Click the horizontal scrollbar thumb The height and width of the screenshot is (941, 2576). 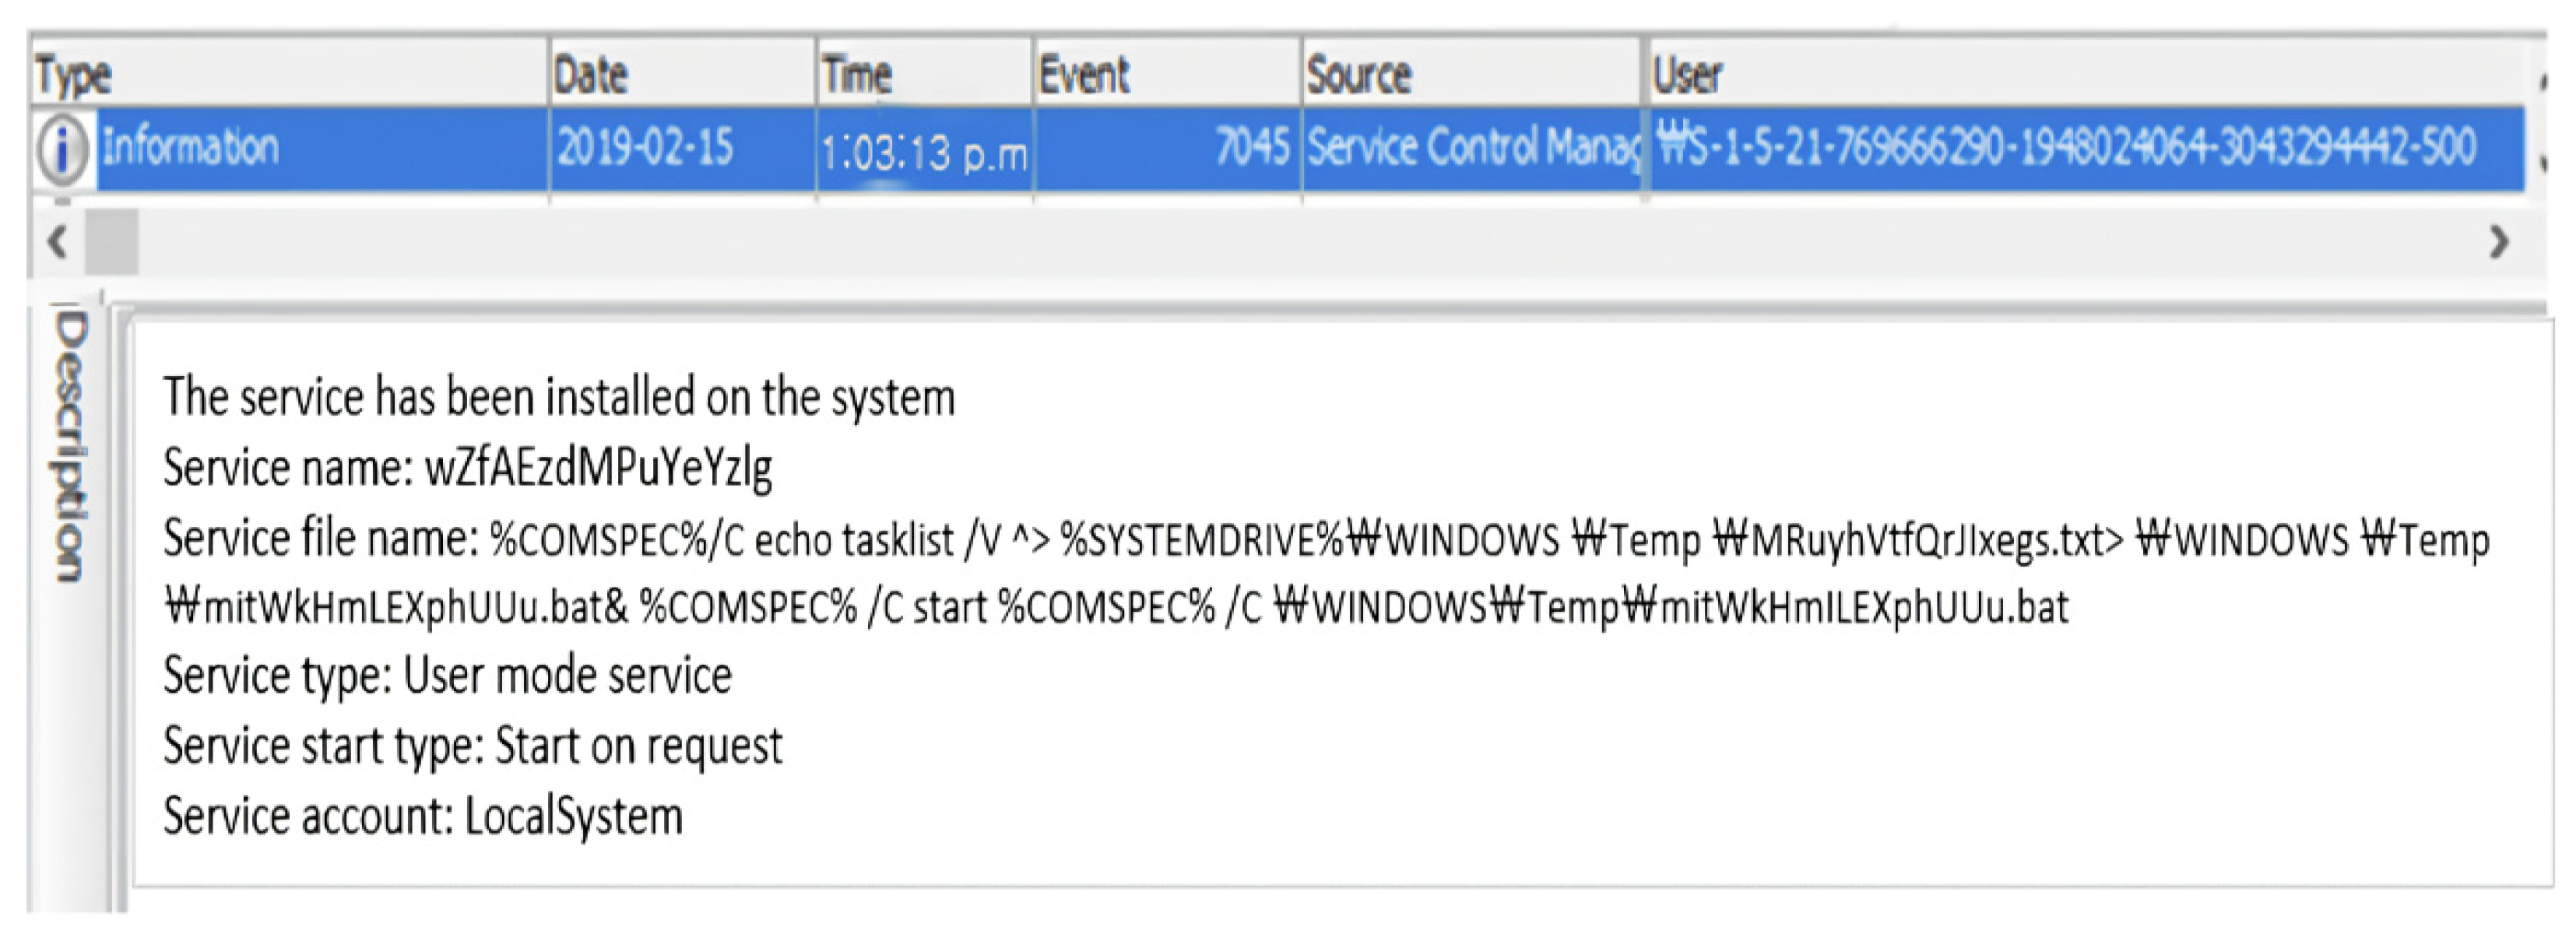[112, 242]
